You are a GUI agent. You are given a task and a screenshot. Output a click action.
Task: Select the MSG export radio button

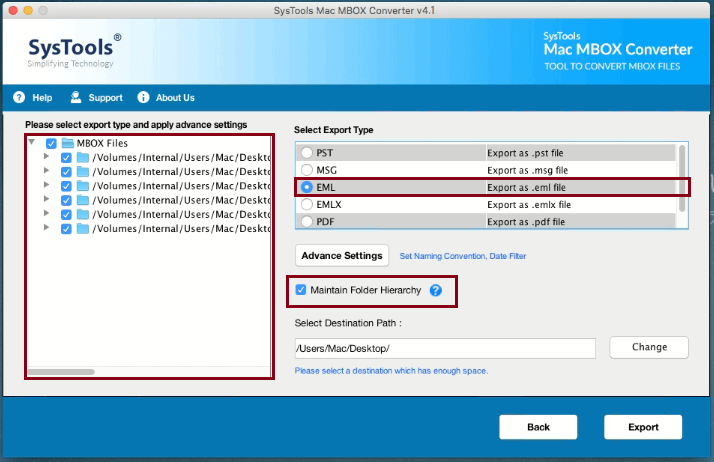click(x=307, y=170)
